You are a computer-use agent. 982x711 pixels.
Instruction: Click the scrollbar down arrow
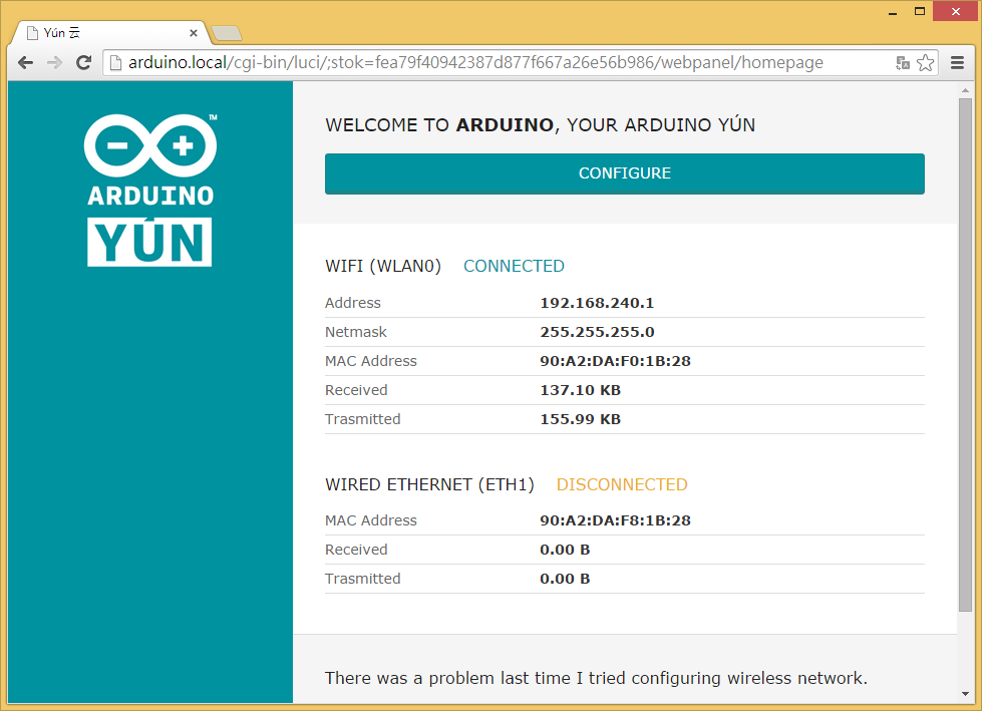(x=965, y=694)
